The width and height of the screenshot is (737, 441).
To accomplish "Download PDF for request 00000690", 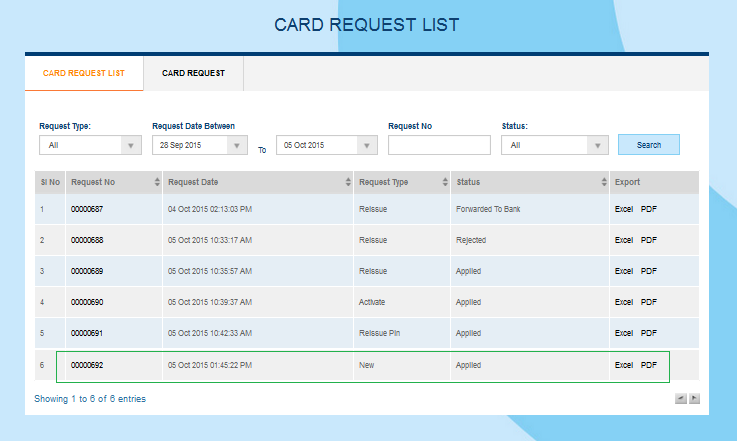I will (649, 302).
